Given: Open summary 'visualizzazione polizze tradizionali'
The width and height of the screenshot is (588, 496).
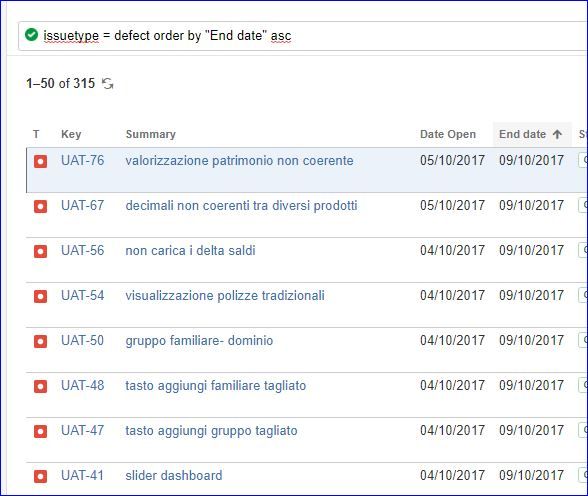Looking at the screenshot, I should click(225, 295).
